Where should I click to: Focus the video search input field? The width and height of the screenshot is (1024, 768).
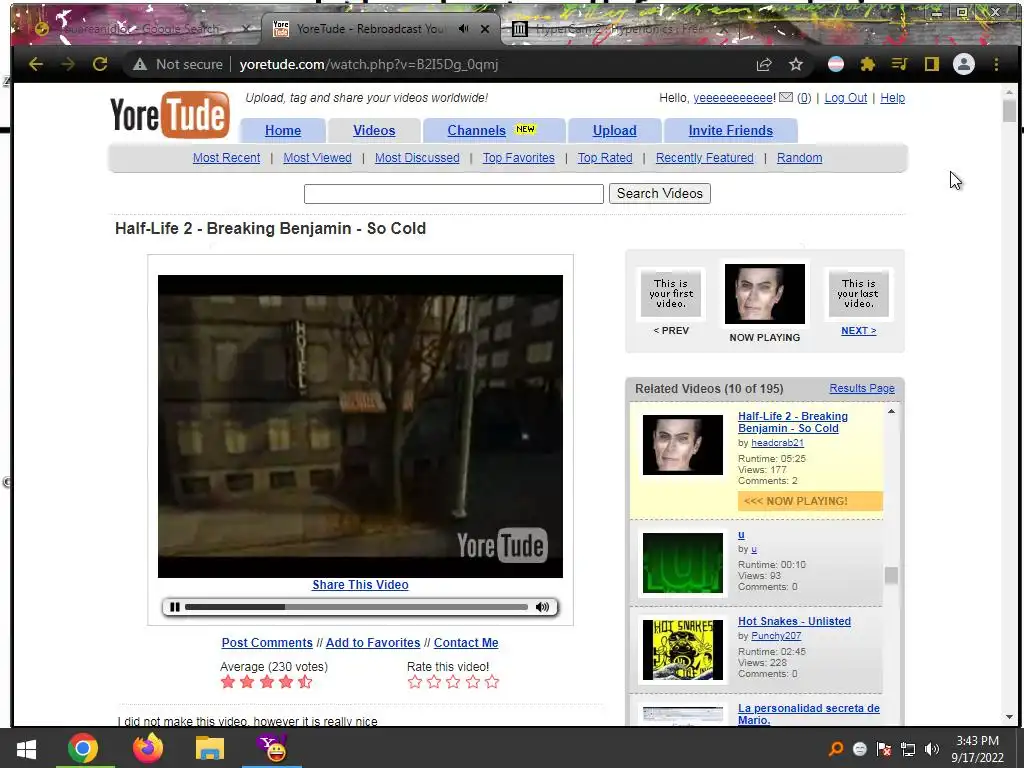(453, 193)
